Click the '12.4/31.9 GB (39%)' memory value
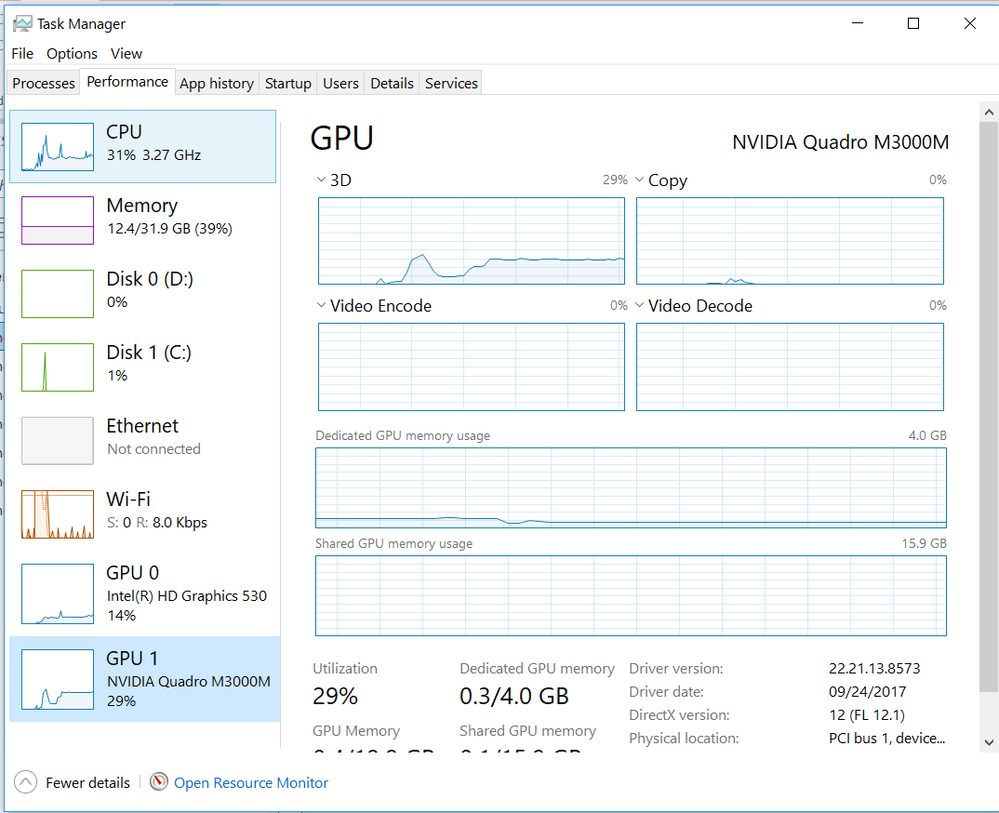 pyautogui.click(x=169, y=229)
